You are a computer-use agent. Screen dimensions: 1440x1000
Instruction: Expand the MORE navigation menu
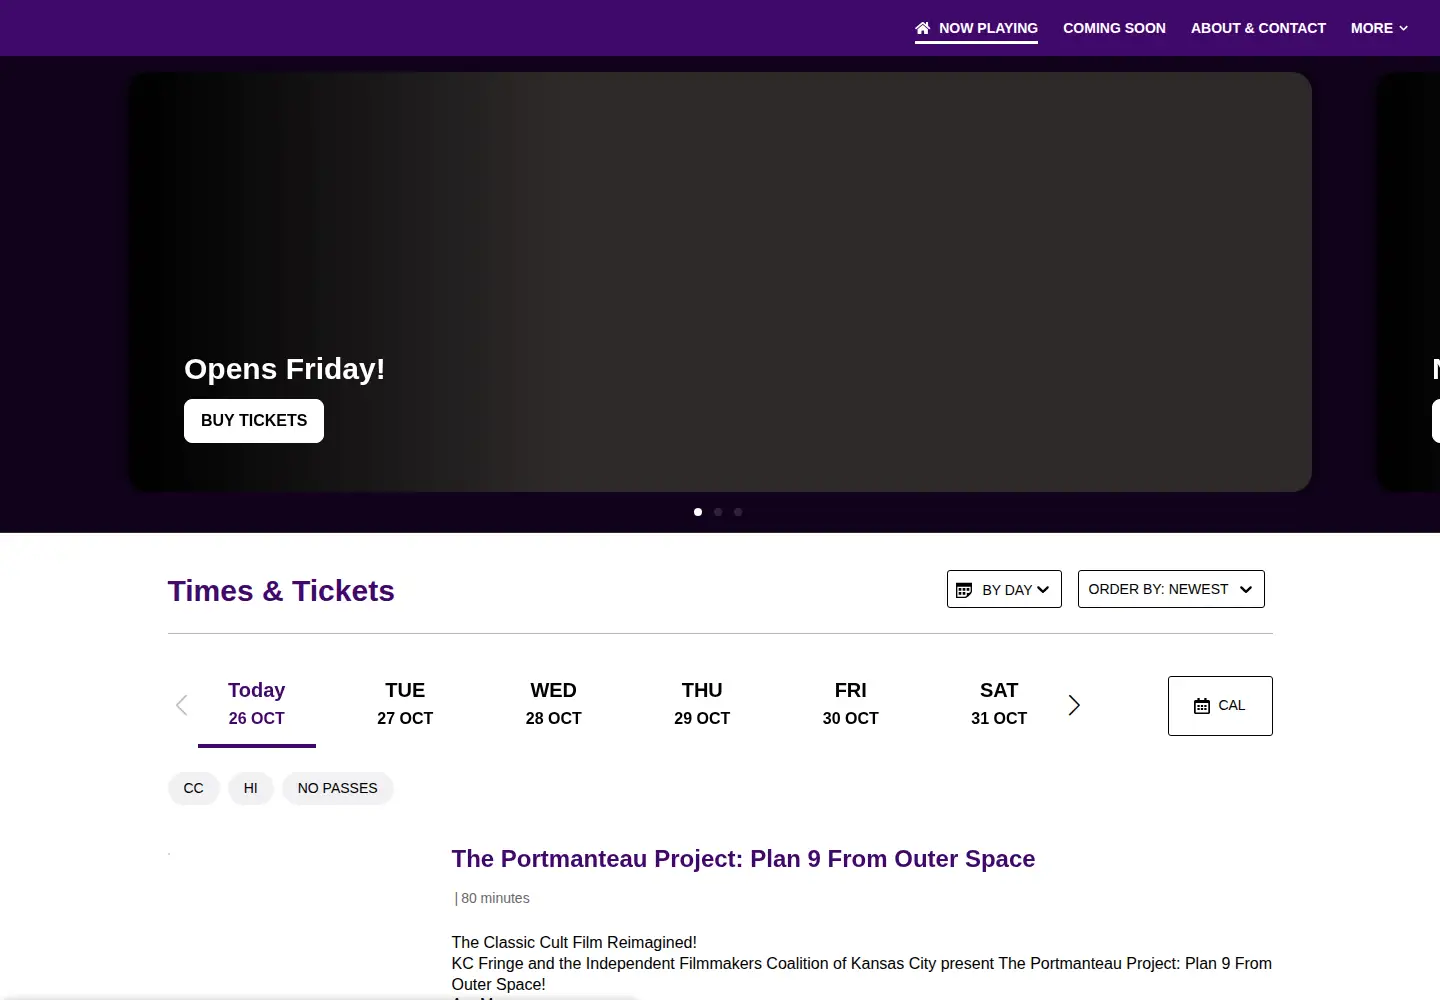[1379, 28]
